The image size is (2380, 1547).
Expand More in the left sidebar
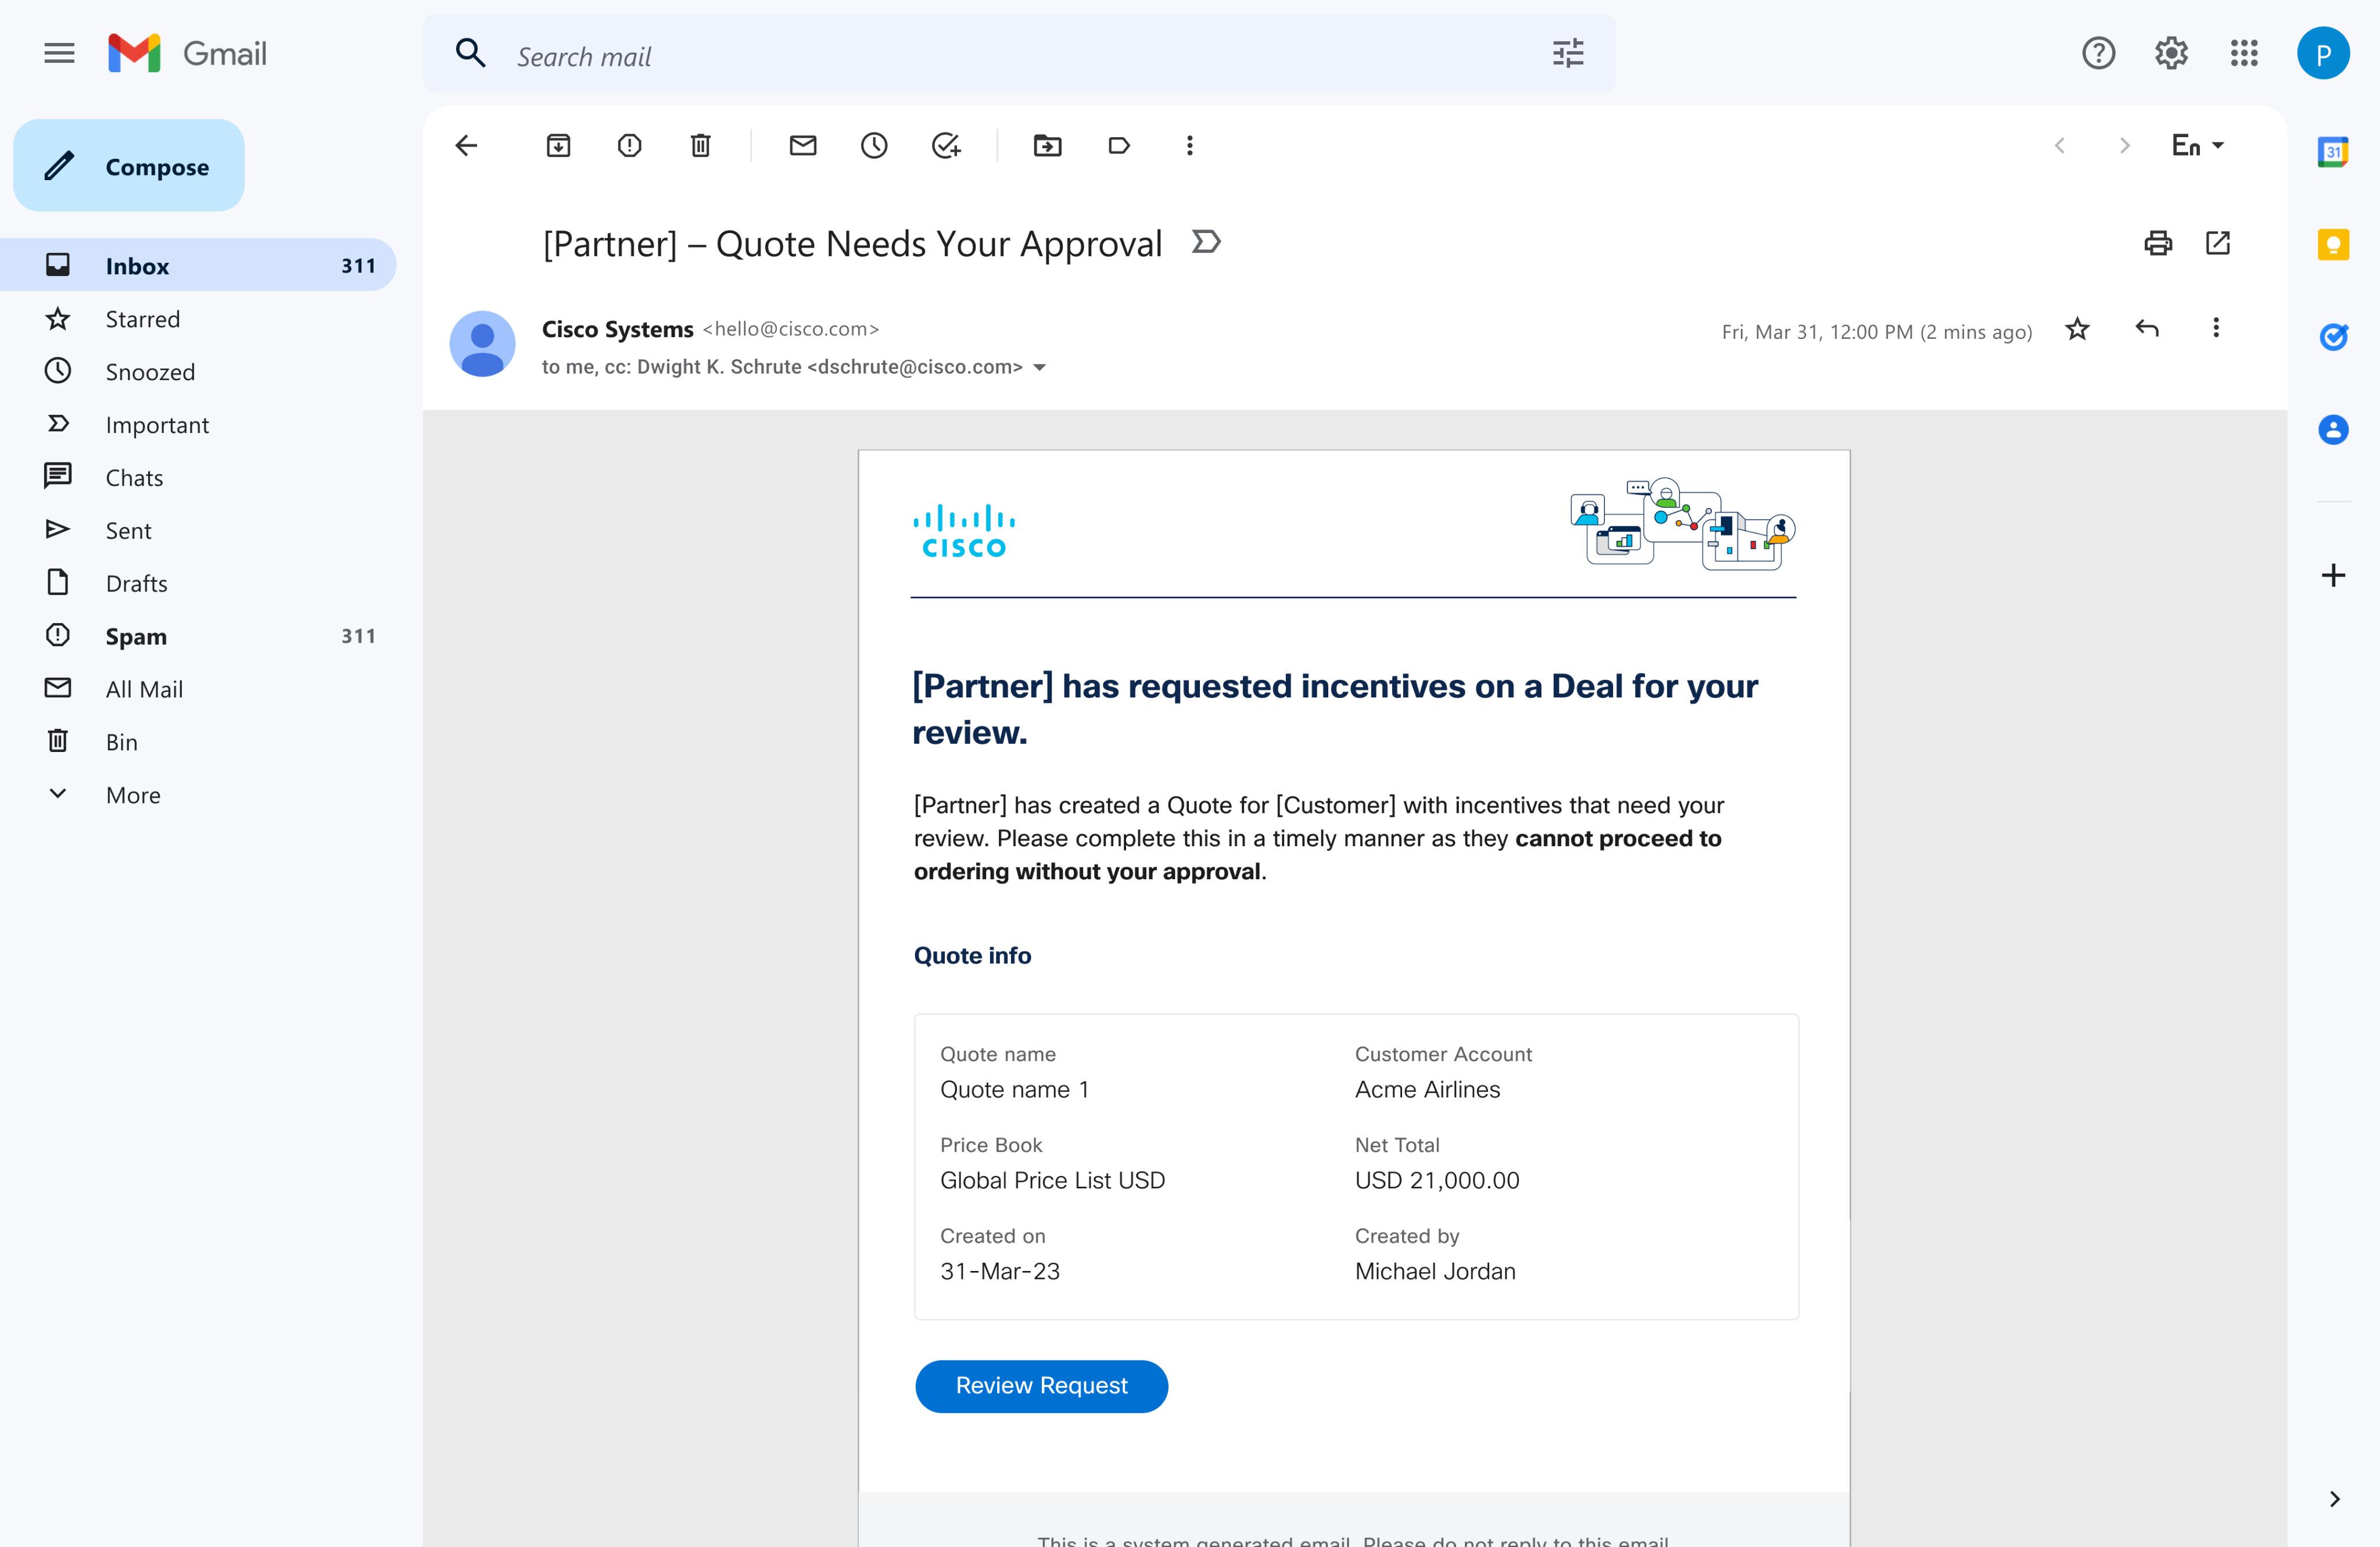click(x=133, y=795)
